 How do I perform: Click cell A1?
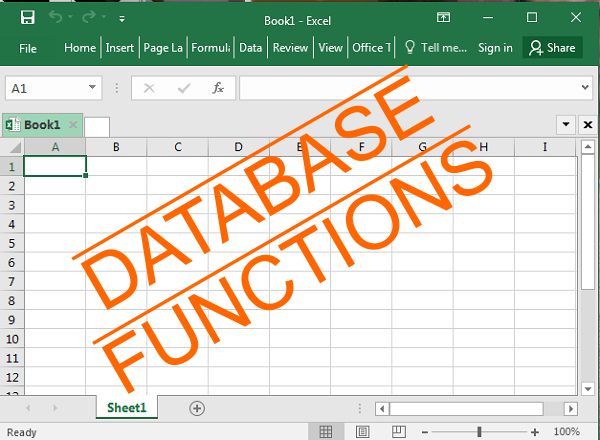pos(55,166)
